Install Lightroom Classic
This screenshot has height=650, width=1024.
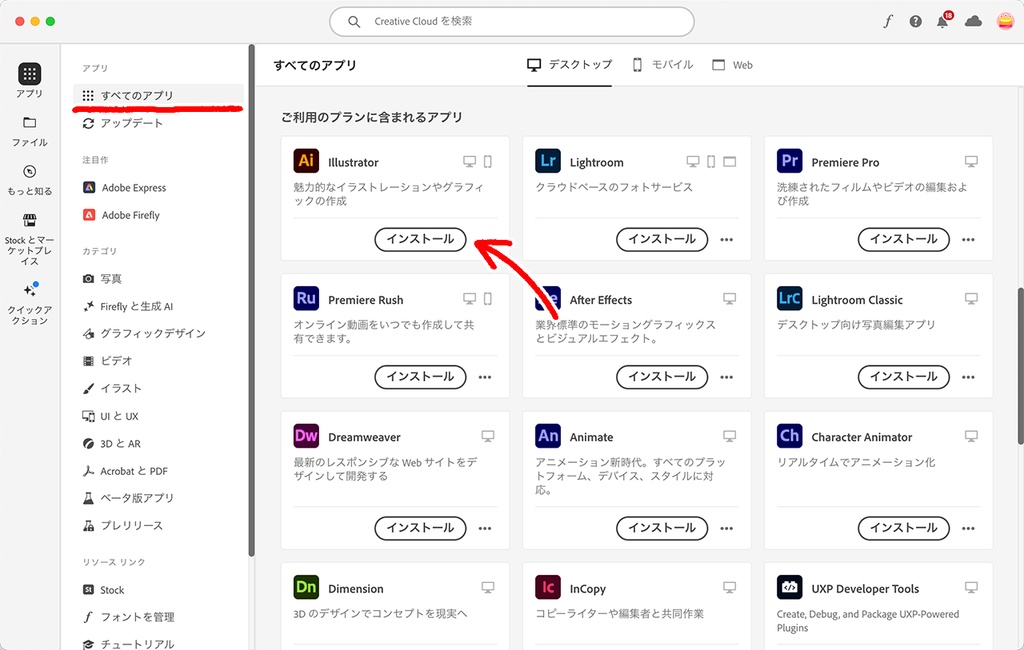904,377
